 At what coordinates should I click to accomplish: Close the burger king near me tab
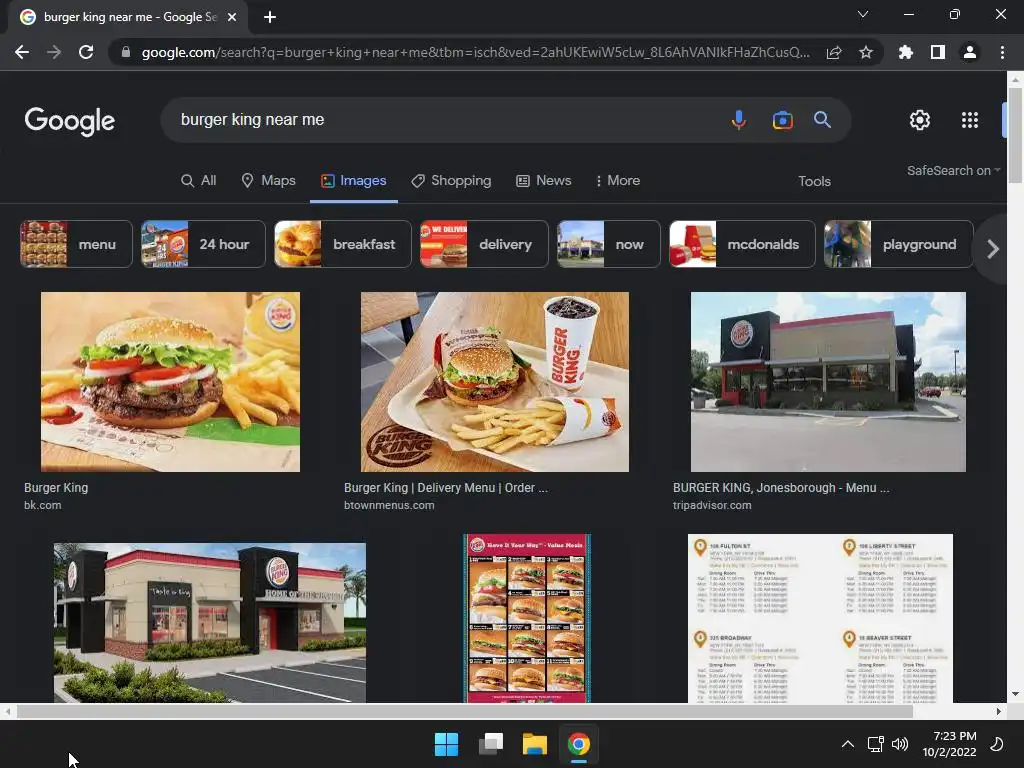[x=232, y=17]
